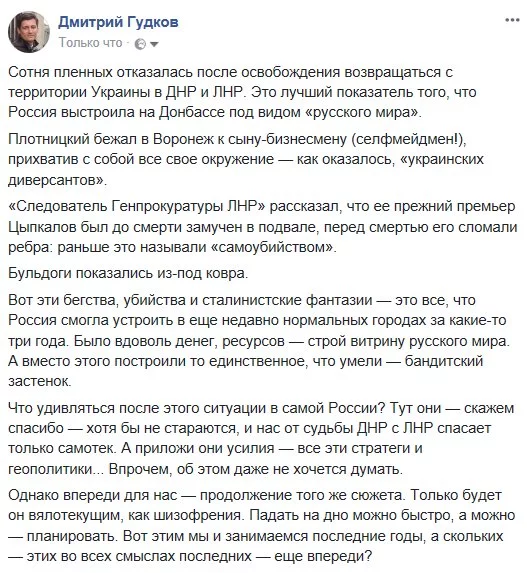This screenshot has height=573, width=527.
Task: Click the 'Только что' post timestamp
Action: point(91,43)
